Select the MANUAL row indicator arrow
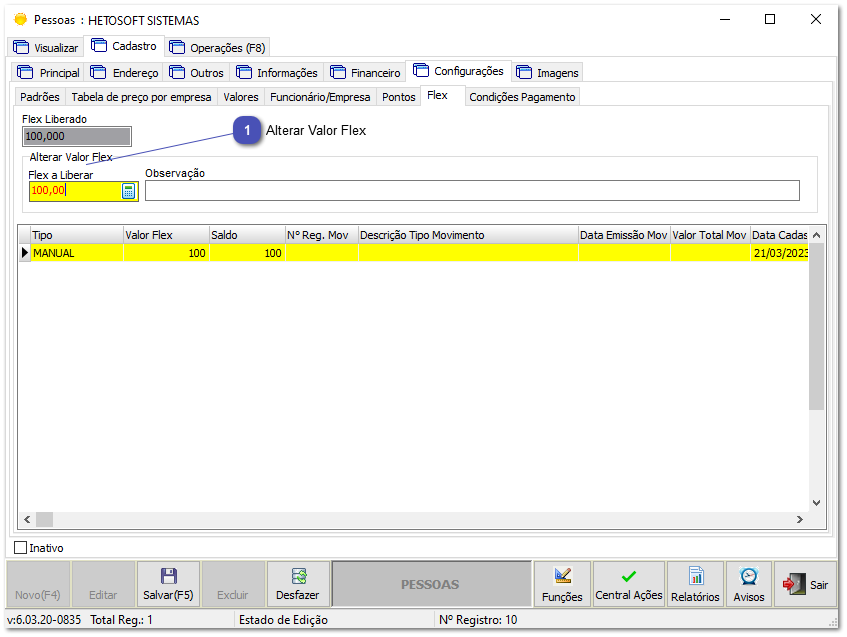Viewport: 847px width, 637px height. [x=25, y=254]
